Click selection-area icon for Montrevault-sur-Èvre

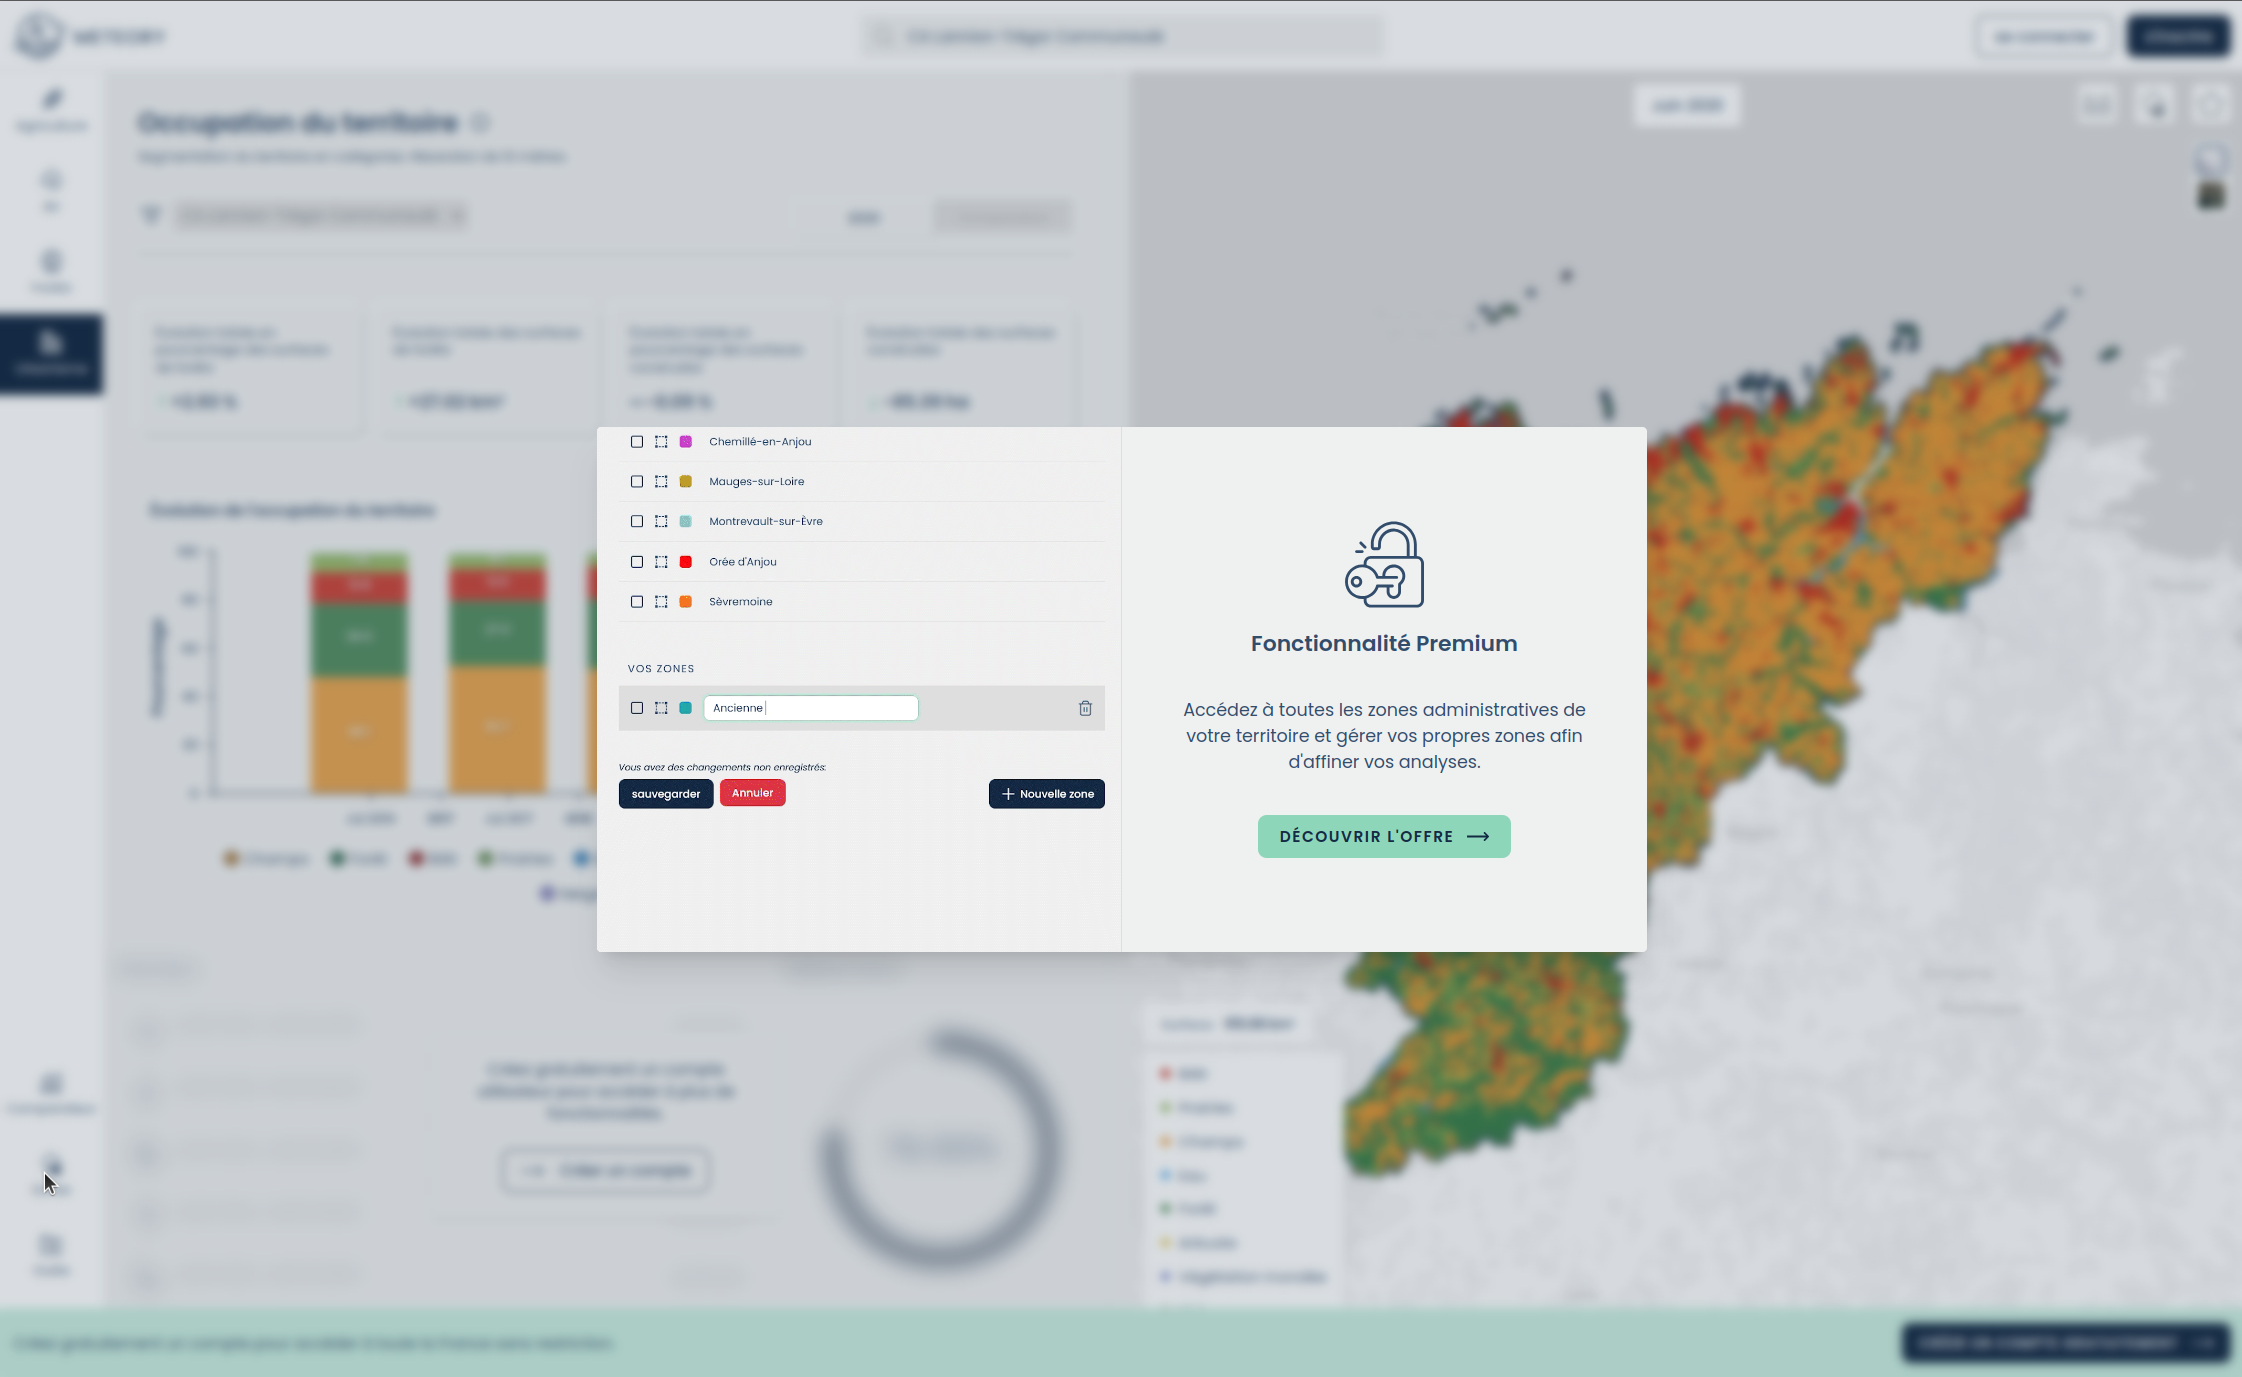click(x=661, y=522)
